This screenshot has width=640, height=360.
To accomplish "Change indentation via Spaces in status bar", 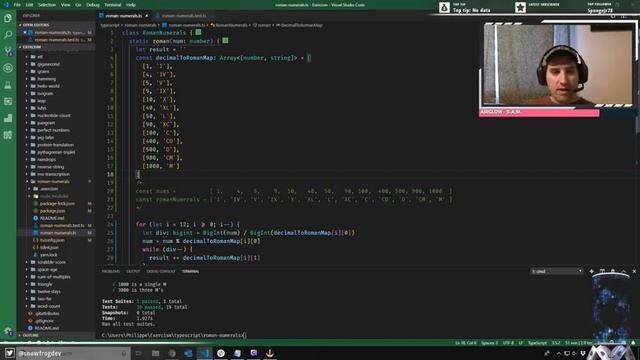I will 489,343.
